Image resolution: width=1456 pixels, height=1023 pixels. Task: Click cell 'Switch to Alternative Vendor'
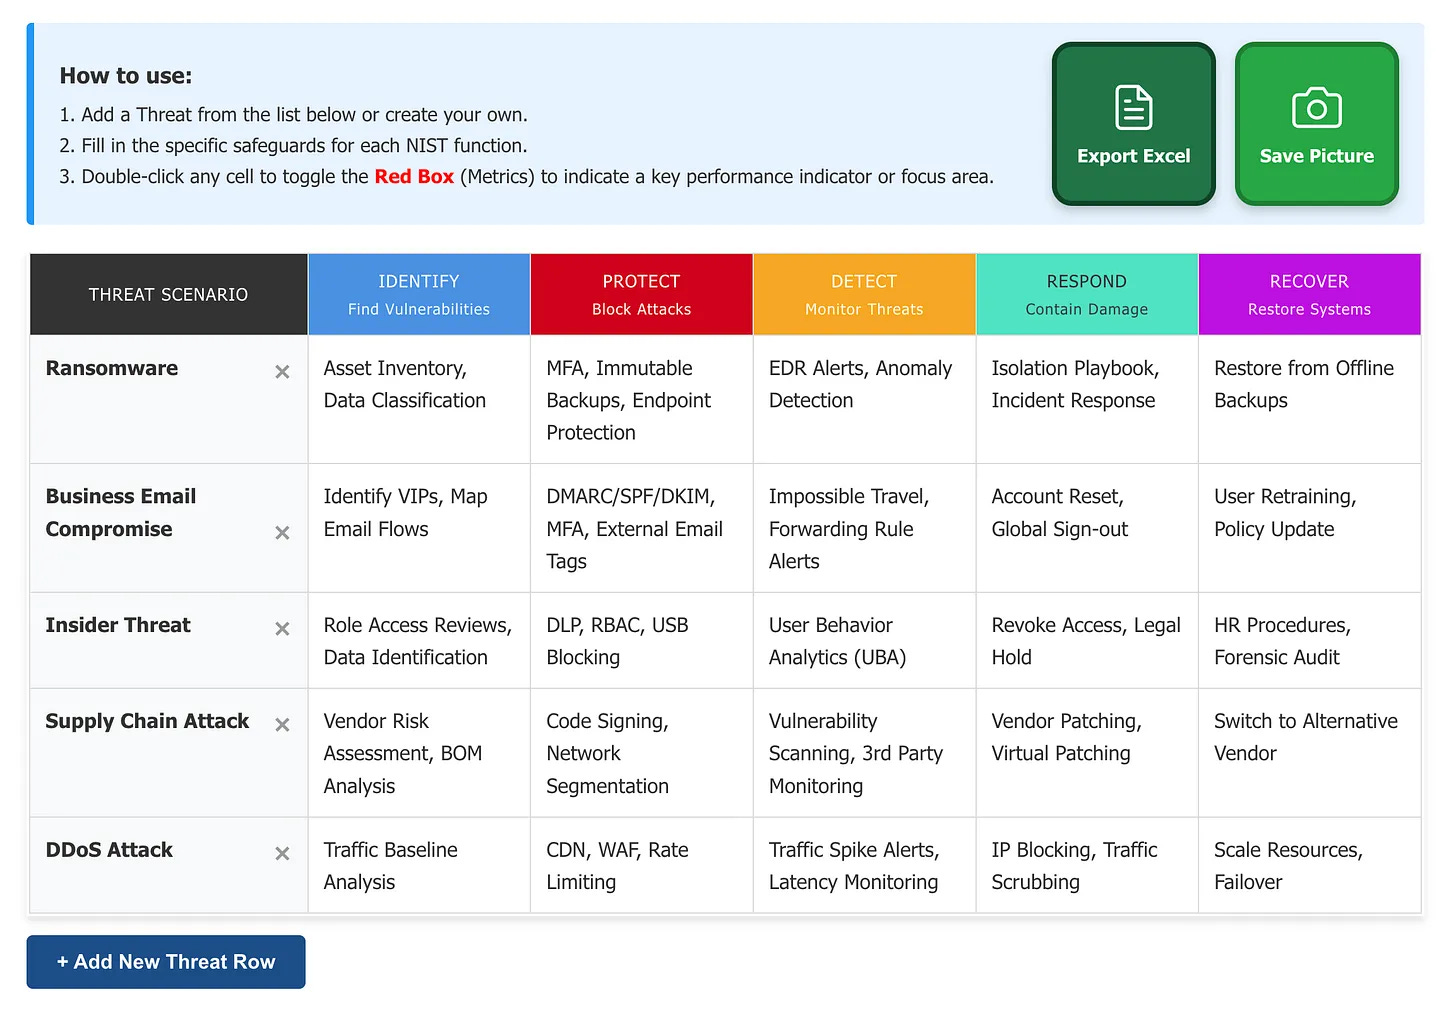pos(1309,753)
